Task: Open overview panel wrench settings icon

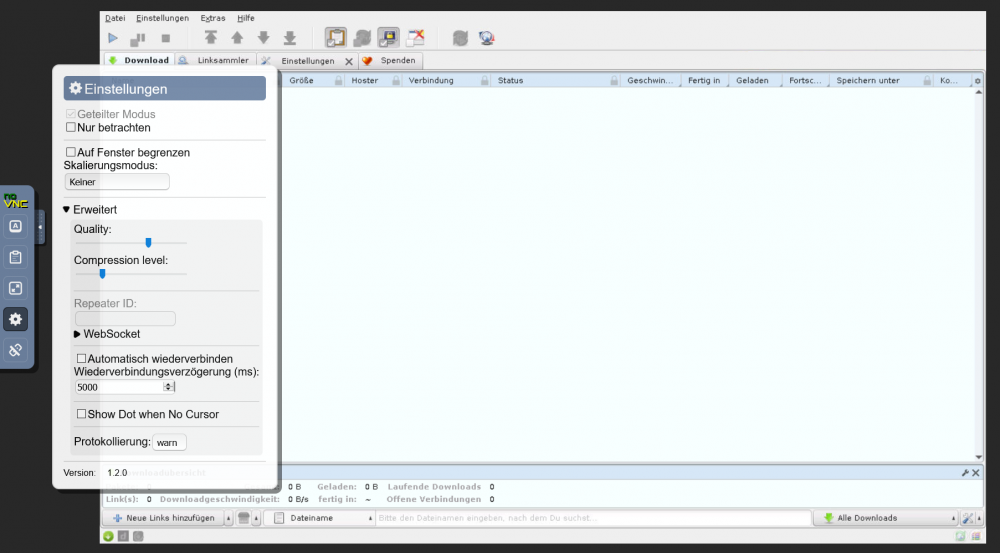Action: [966, 473]
